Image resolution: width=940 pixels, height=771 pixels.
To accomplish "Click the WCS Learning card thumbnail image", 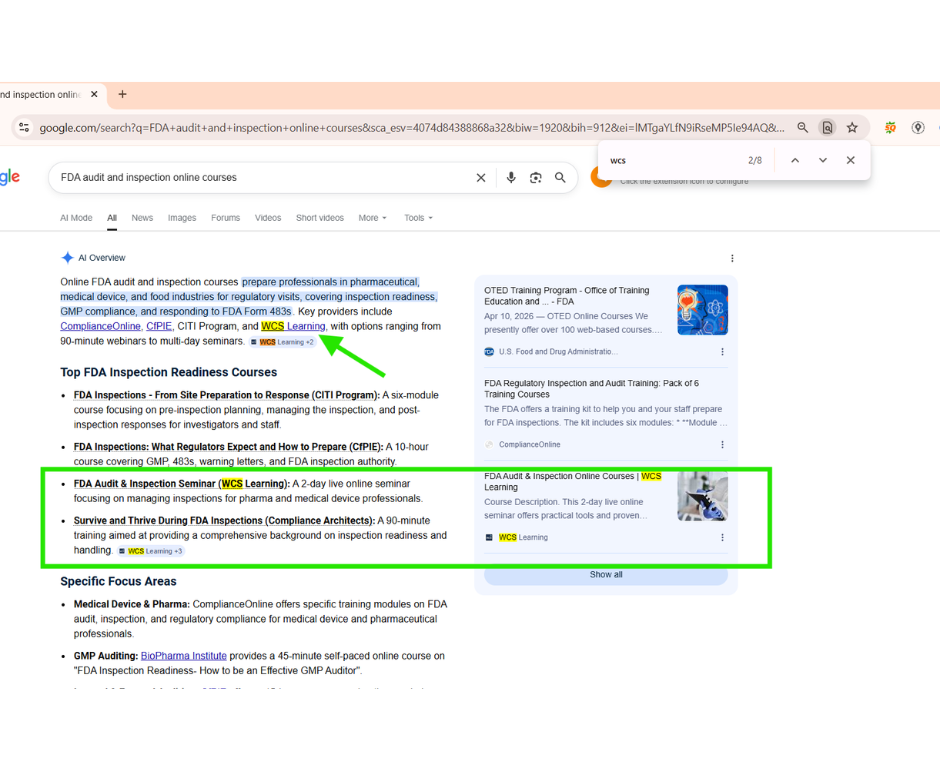I will (703, 496).
